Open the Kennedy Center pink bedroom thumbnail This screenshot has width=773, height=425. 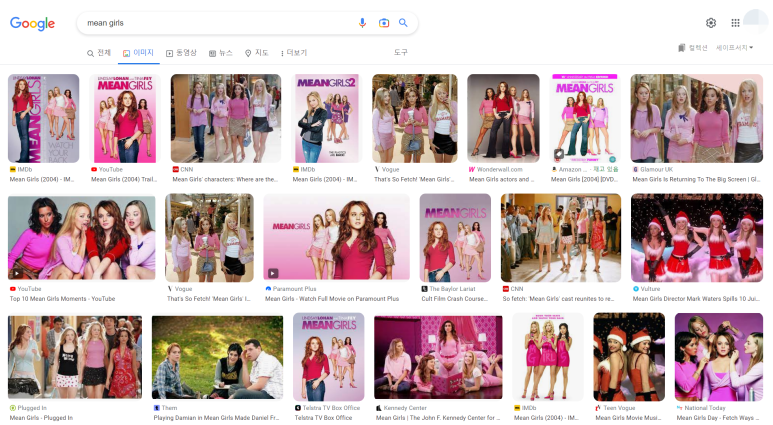click(x=438, y=357)
